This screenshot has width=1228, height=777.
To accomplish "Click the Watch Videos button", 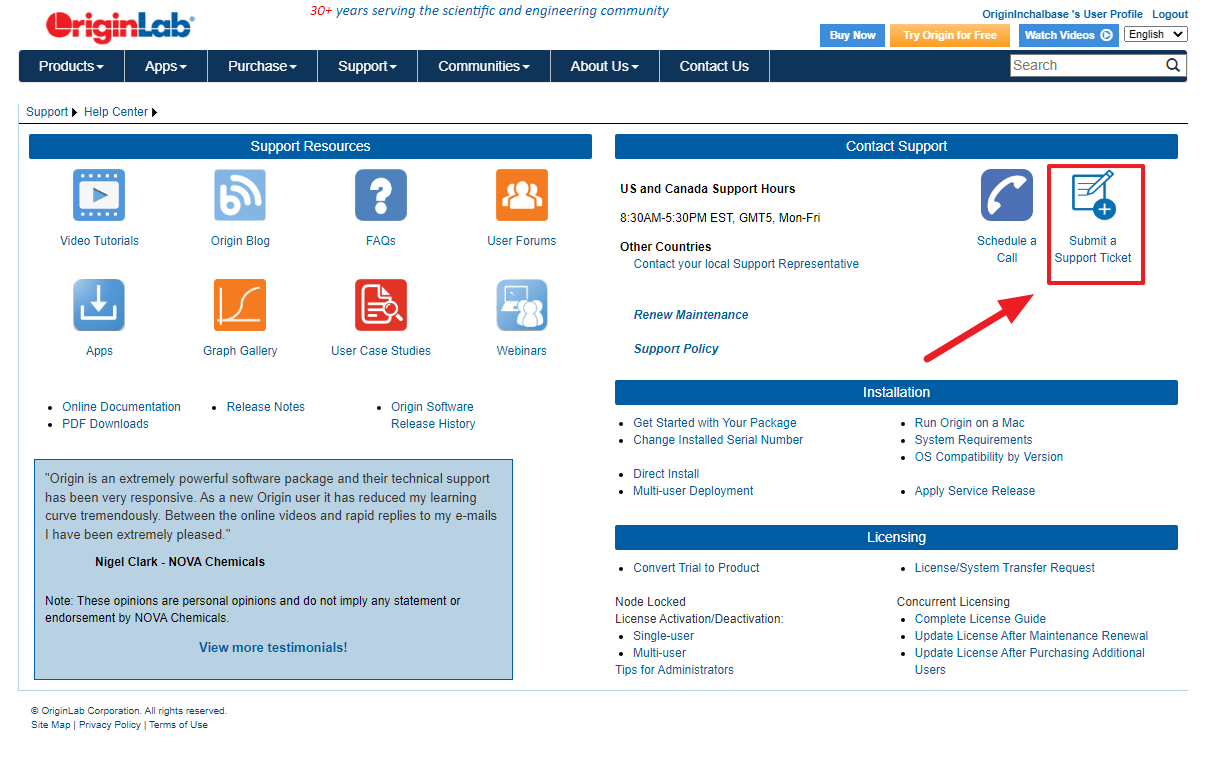I will pyautogui.click(x=1069, y=35).
